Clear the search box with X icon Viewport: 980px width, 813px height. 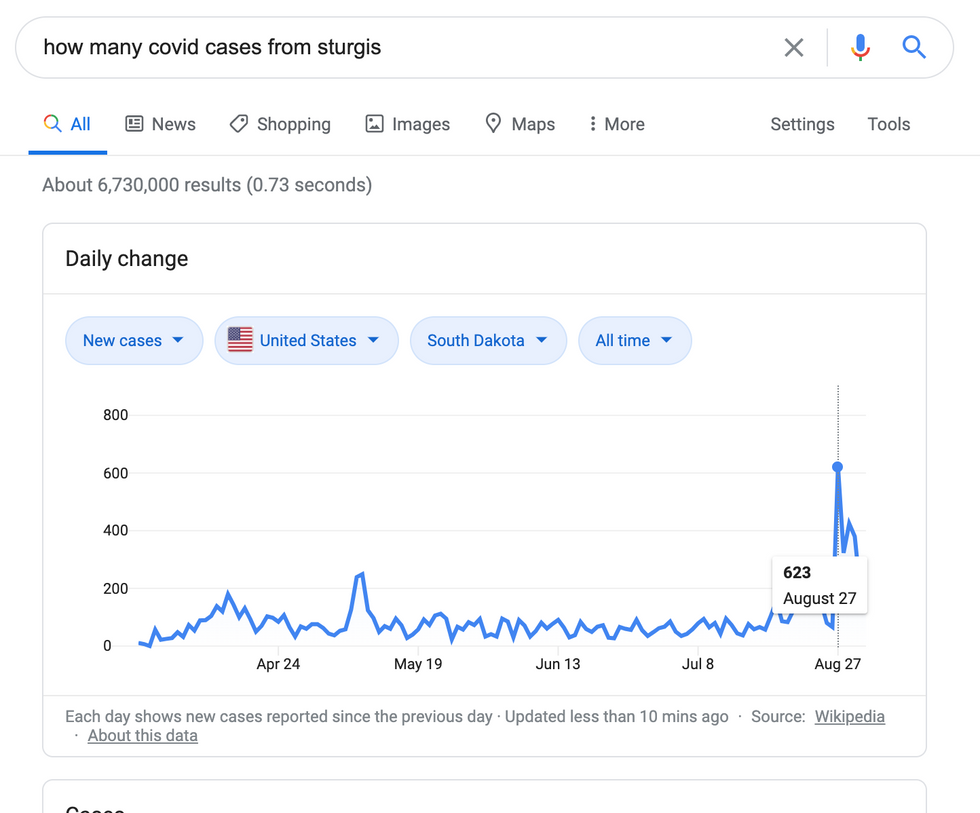pos(794,47)
